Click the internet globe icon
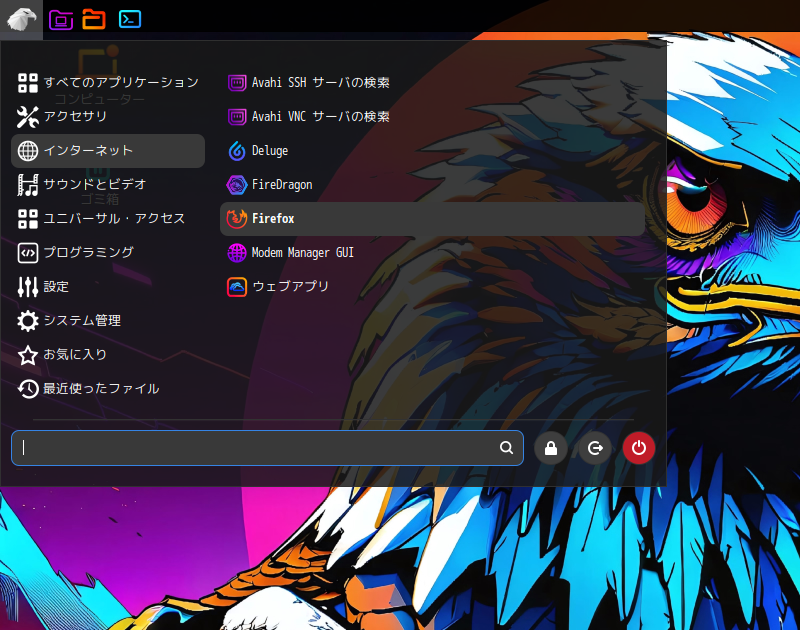The width and height of the screenshot is (800, 630). [x=28, y=151]
